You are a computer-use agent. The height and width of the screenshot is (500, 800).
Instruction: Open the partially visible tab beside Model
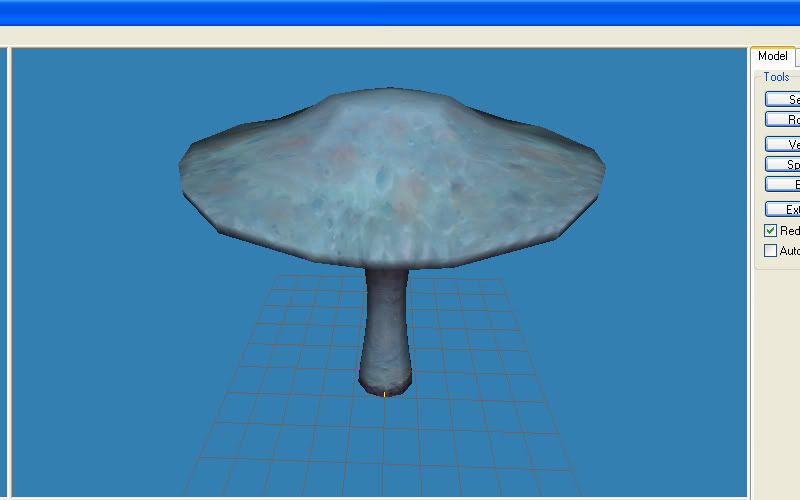[797, 57]
